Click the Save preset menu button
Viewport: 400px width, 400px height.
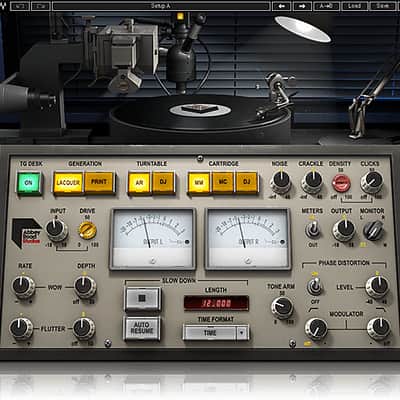click(382, 6)
